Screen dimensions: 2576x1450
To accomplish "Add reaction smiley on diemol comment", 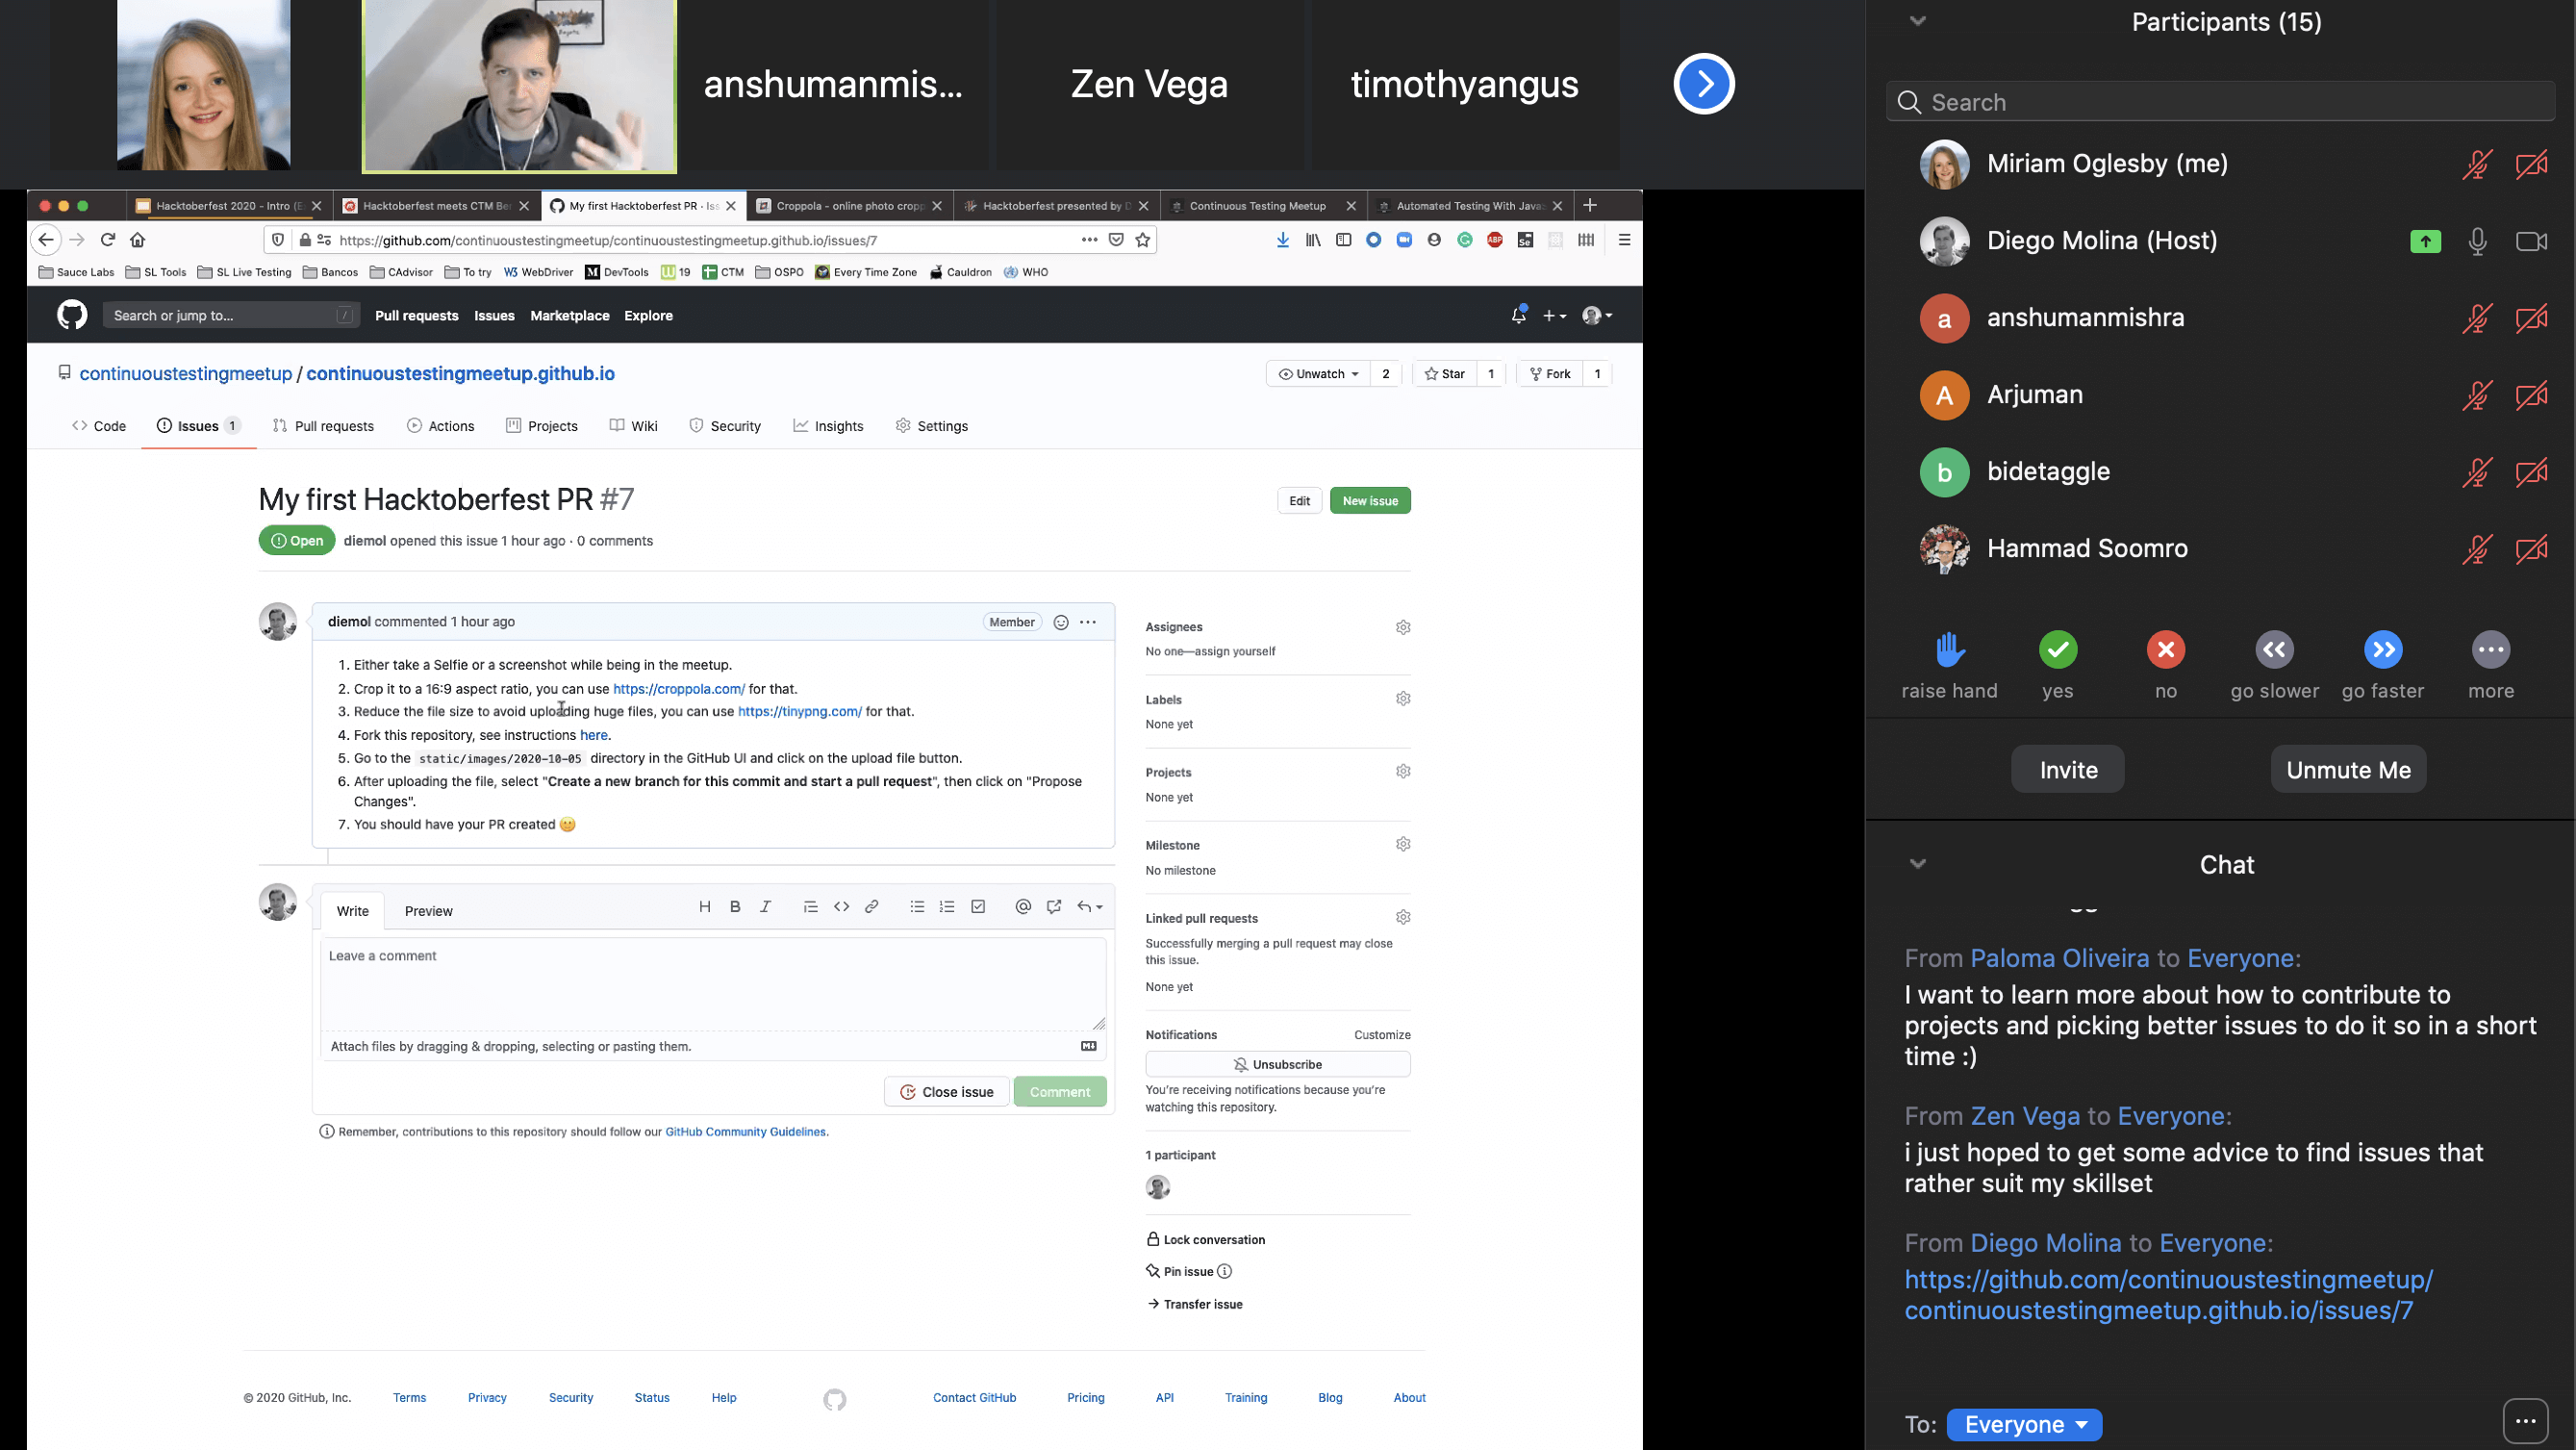I will click(1061, 622).
